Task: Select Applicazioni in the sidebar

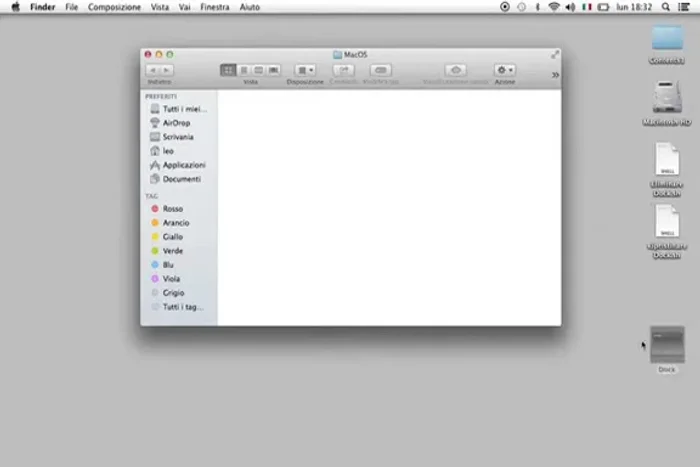Action: point(184,165)
